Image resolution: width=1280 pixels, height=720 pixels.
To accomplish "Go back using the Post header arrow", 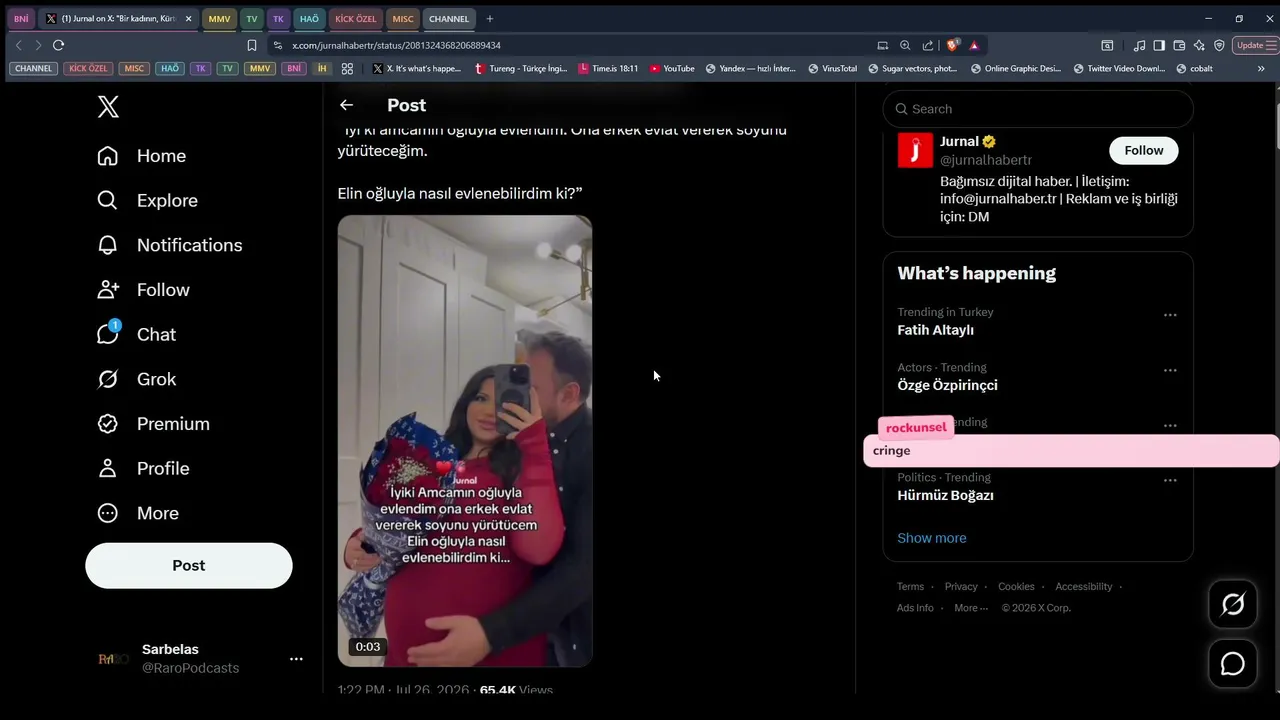I will click(346, 105).
